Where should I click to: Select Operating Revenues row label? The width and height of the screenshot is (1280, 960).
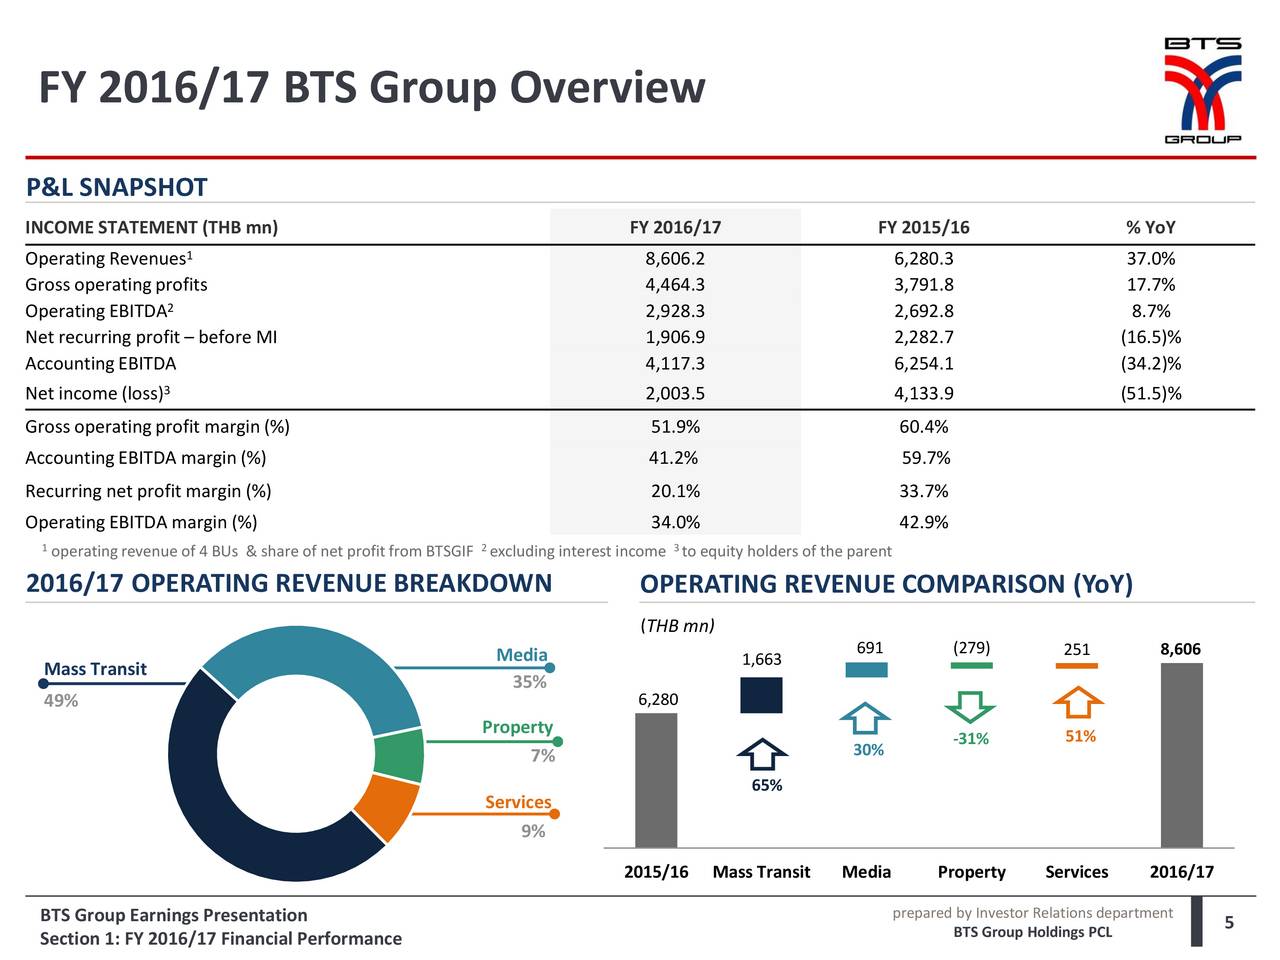[109, 258]
